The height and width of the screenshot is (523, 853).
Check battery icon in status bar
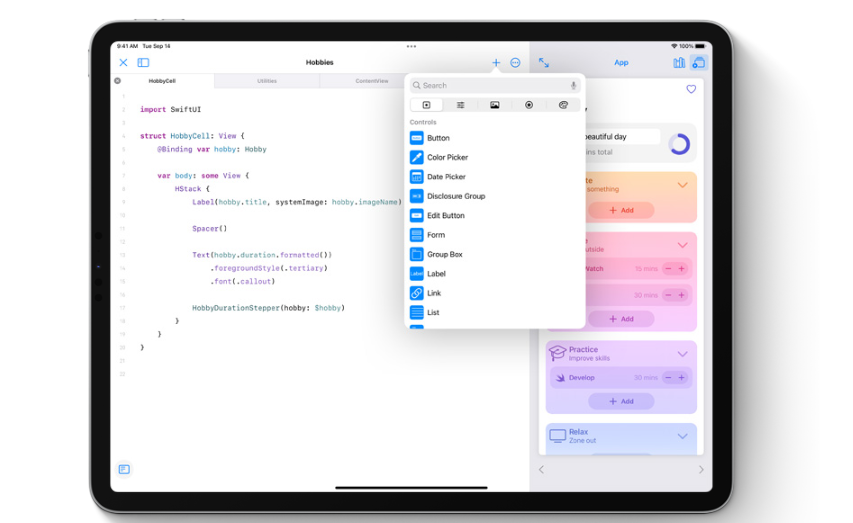[x=700, y=46]
